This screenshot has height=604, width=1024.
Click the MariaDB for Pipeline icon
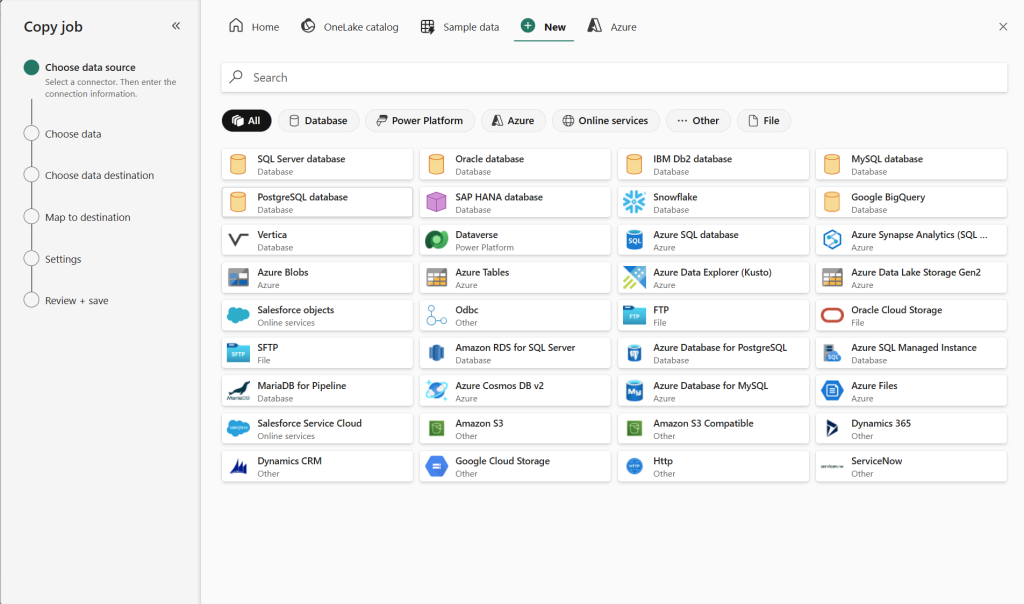(238, 391)
